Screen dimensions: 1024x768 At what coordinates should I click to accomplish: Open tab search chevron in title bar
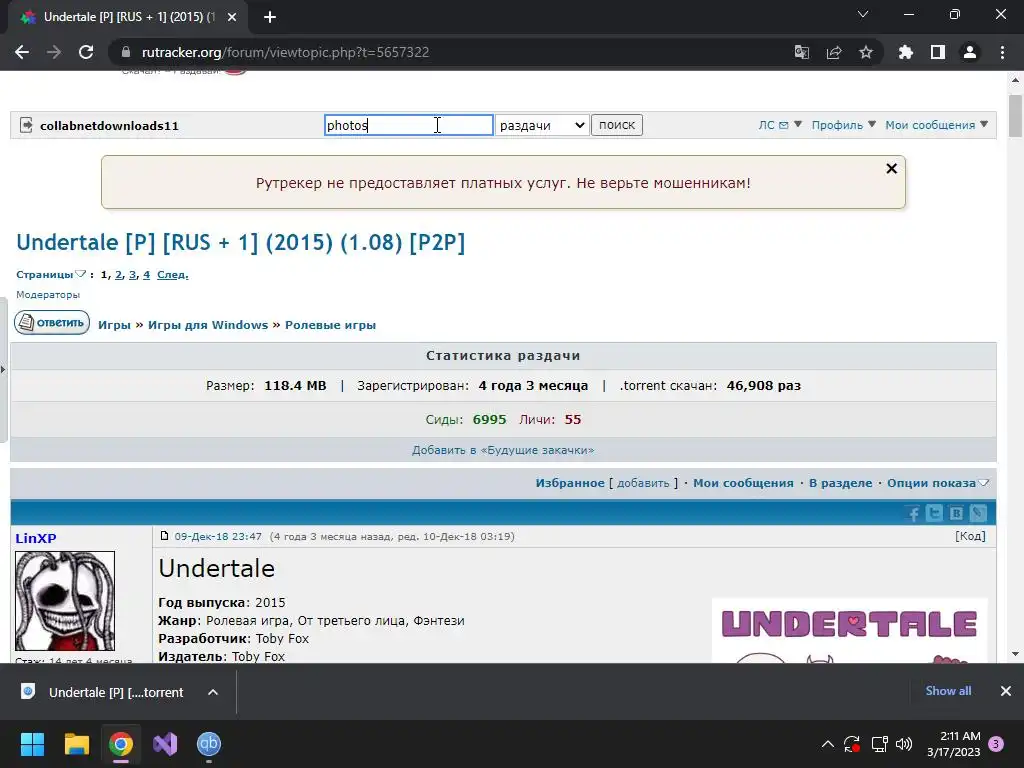(x=863, y=14)
